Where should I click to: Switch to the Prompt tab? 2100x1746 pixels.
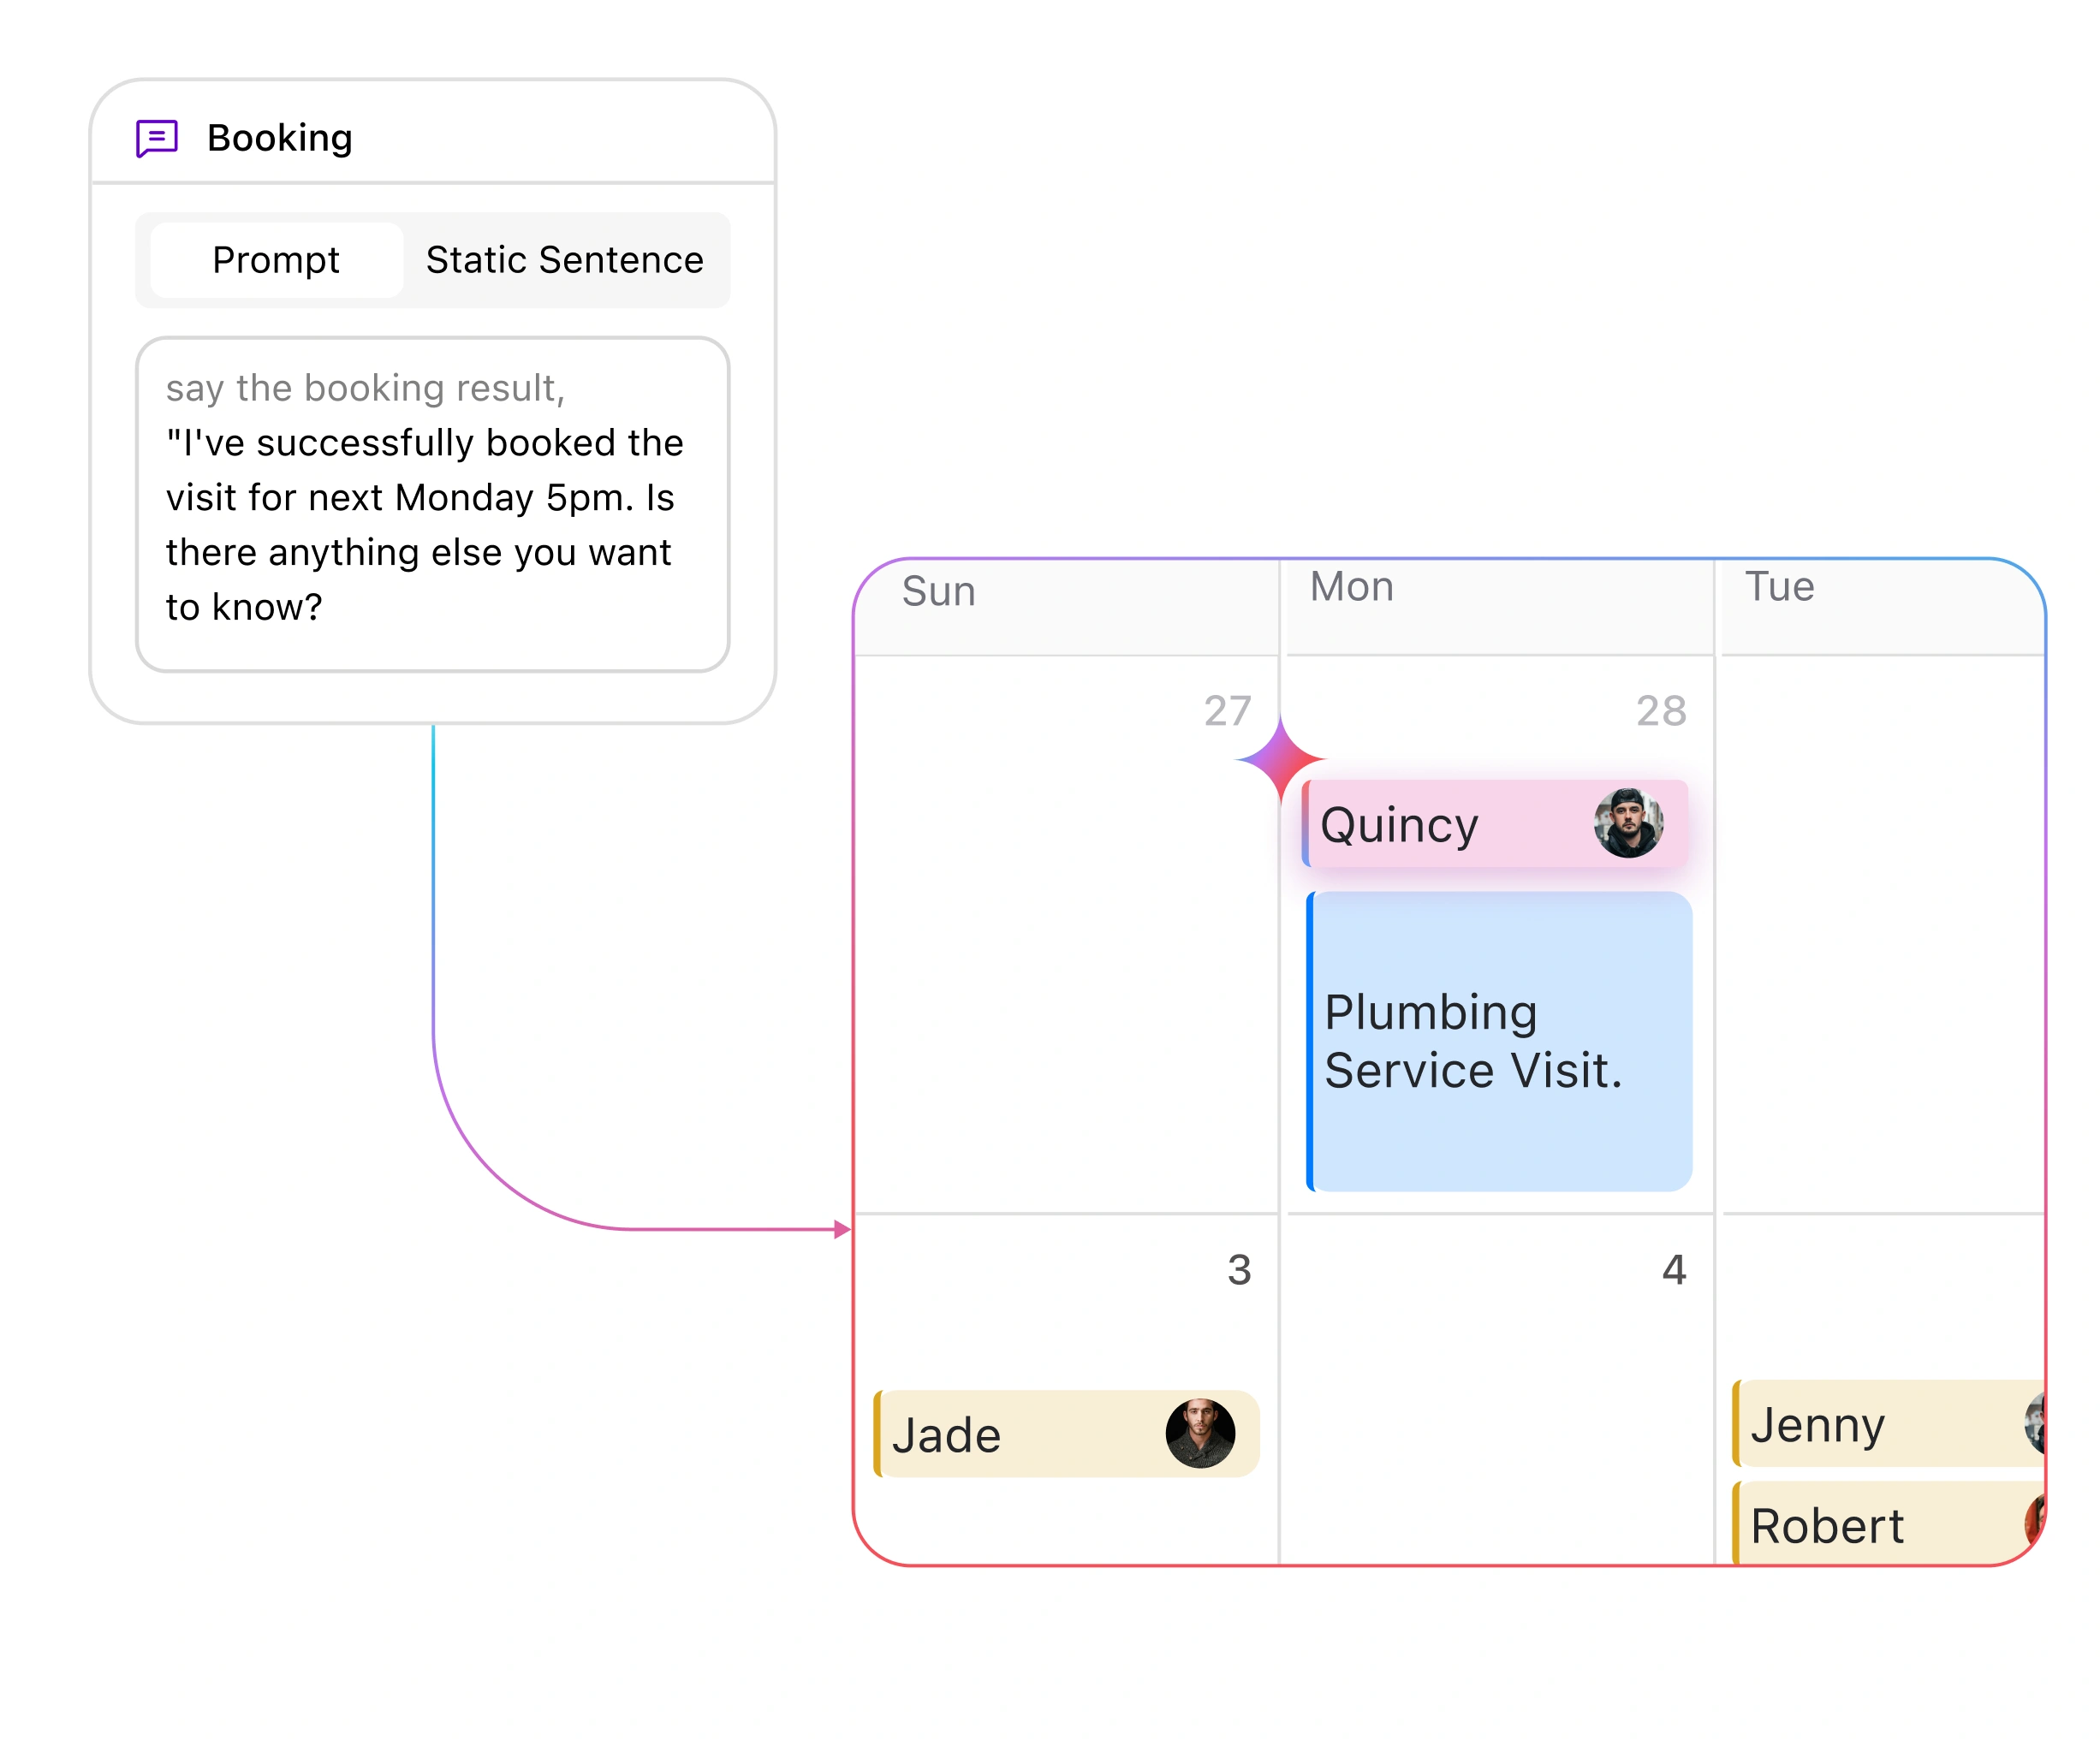(x=276, y=260)
